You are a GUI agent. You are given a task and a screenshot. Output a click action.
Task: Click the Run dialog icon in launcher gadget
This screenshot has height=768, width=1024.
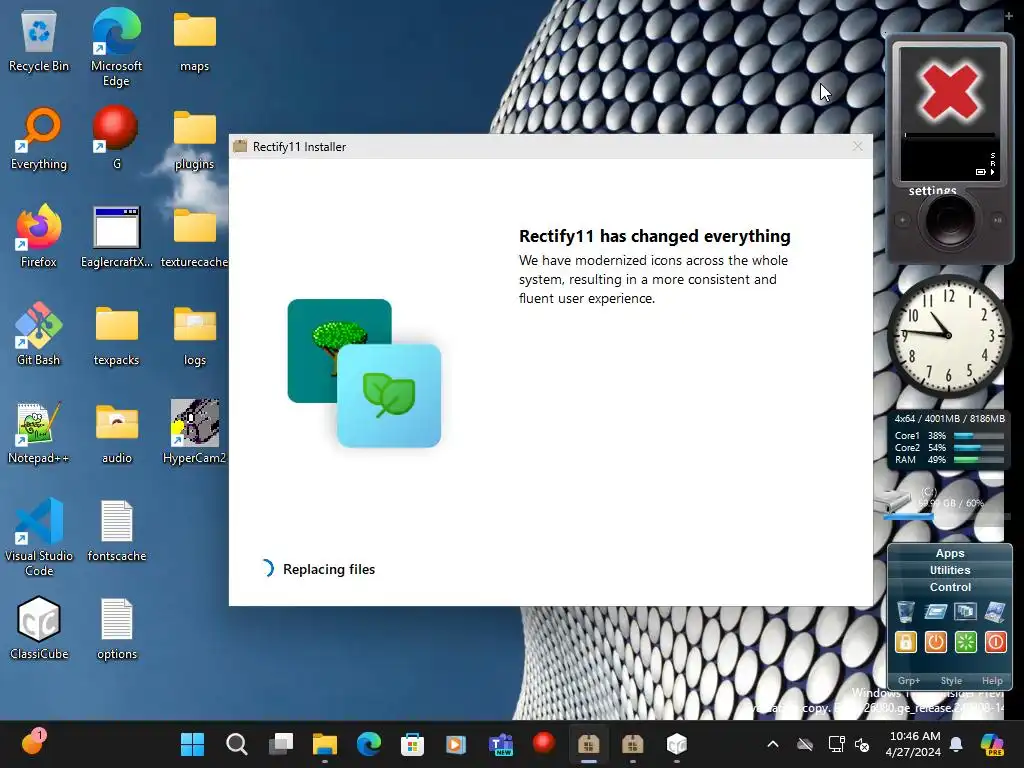coord(935,612)
